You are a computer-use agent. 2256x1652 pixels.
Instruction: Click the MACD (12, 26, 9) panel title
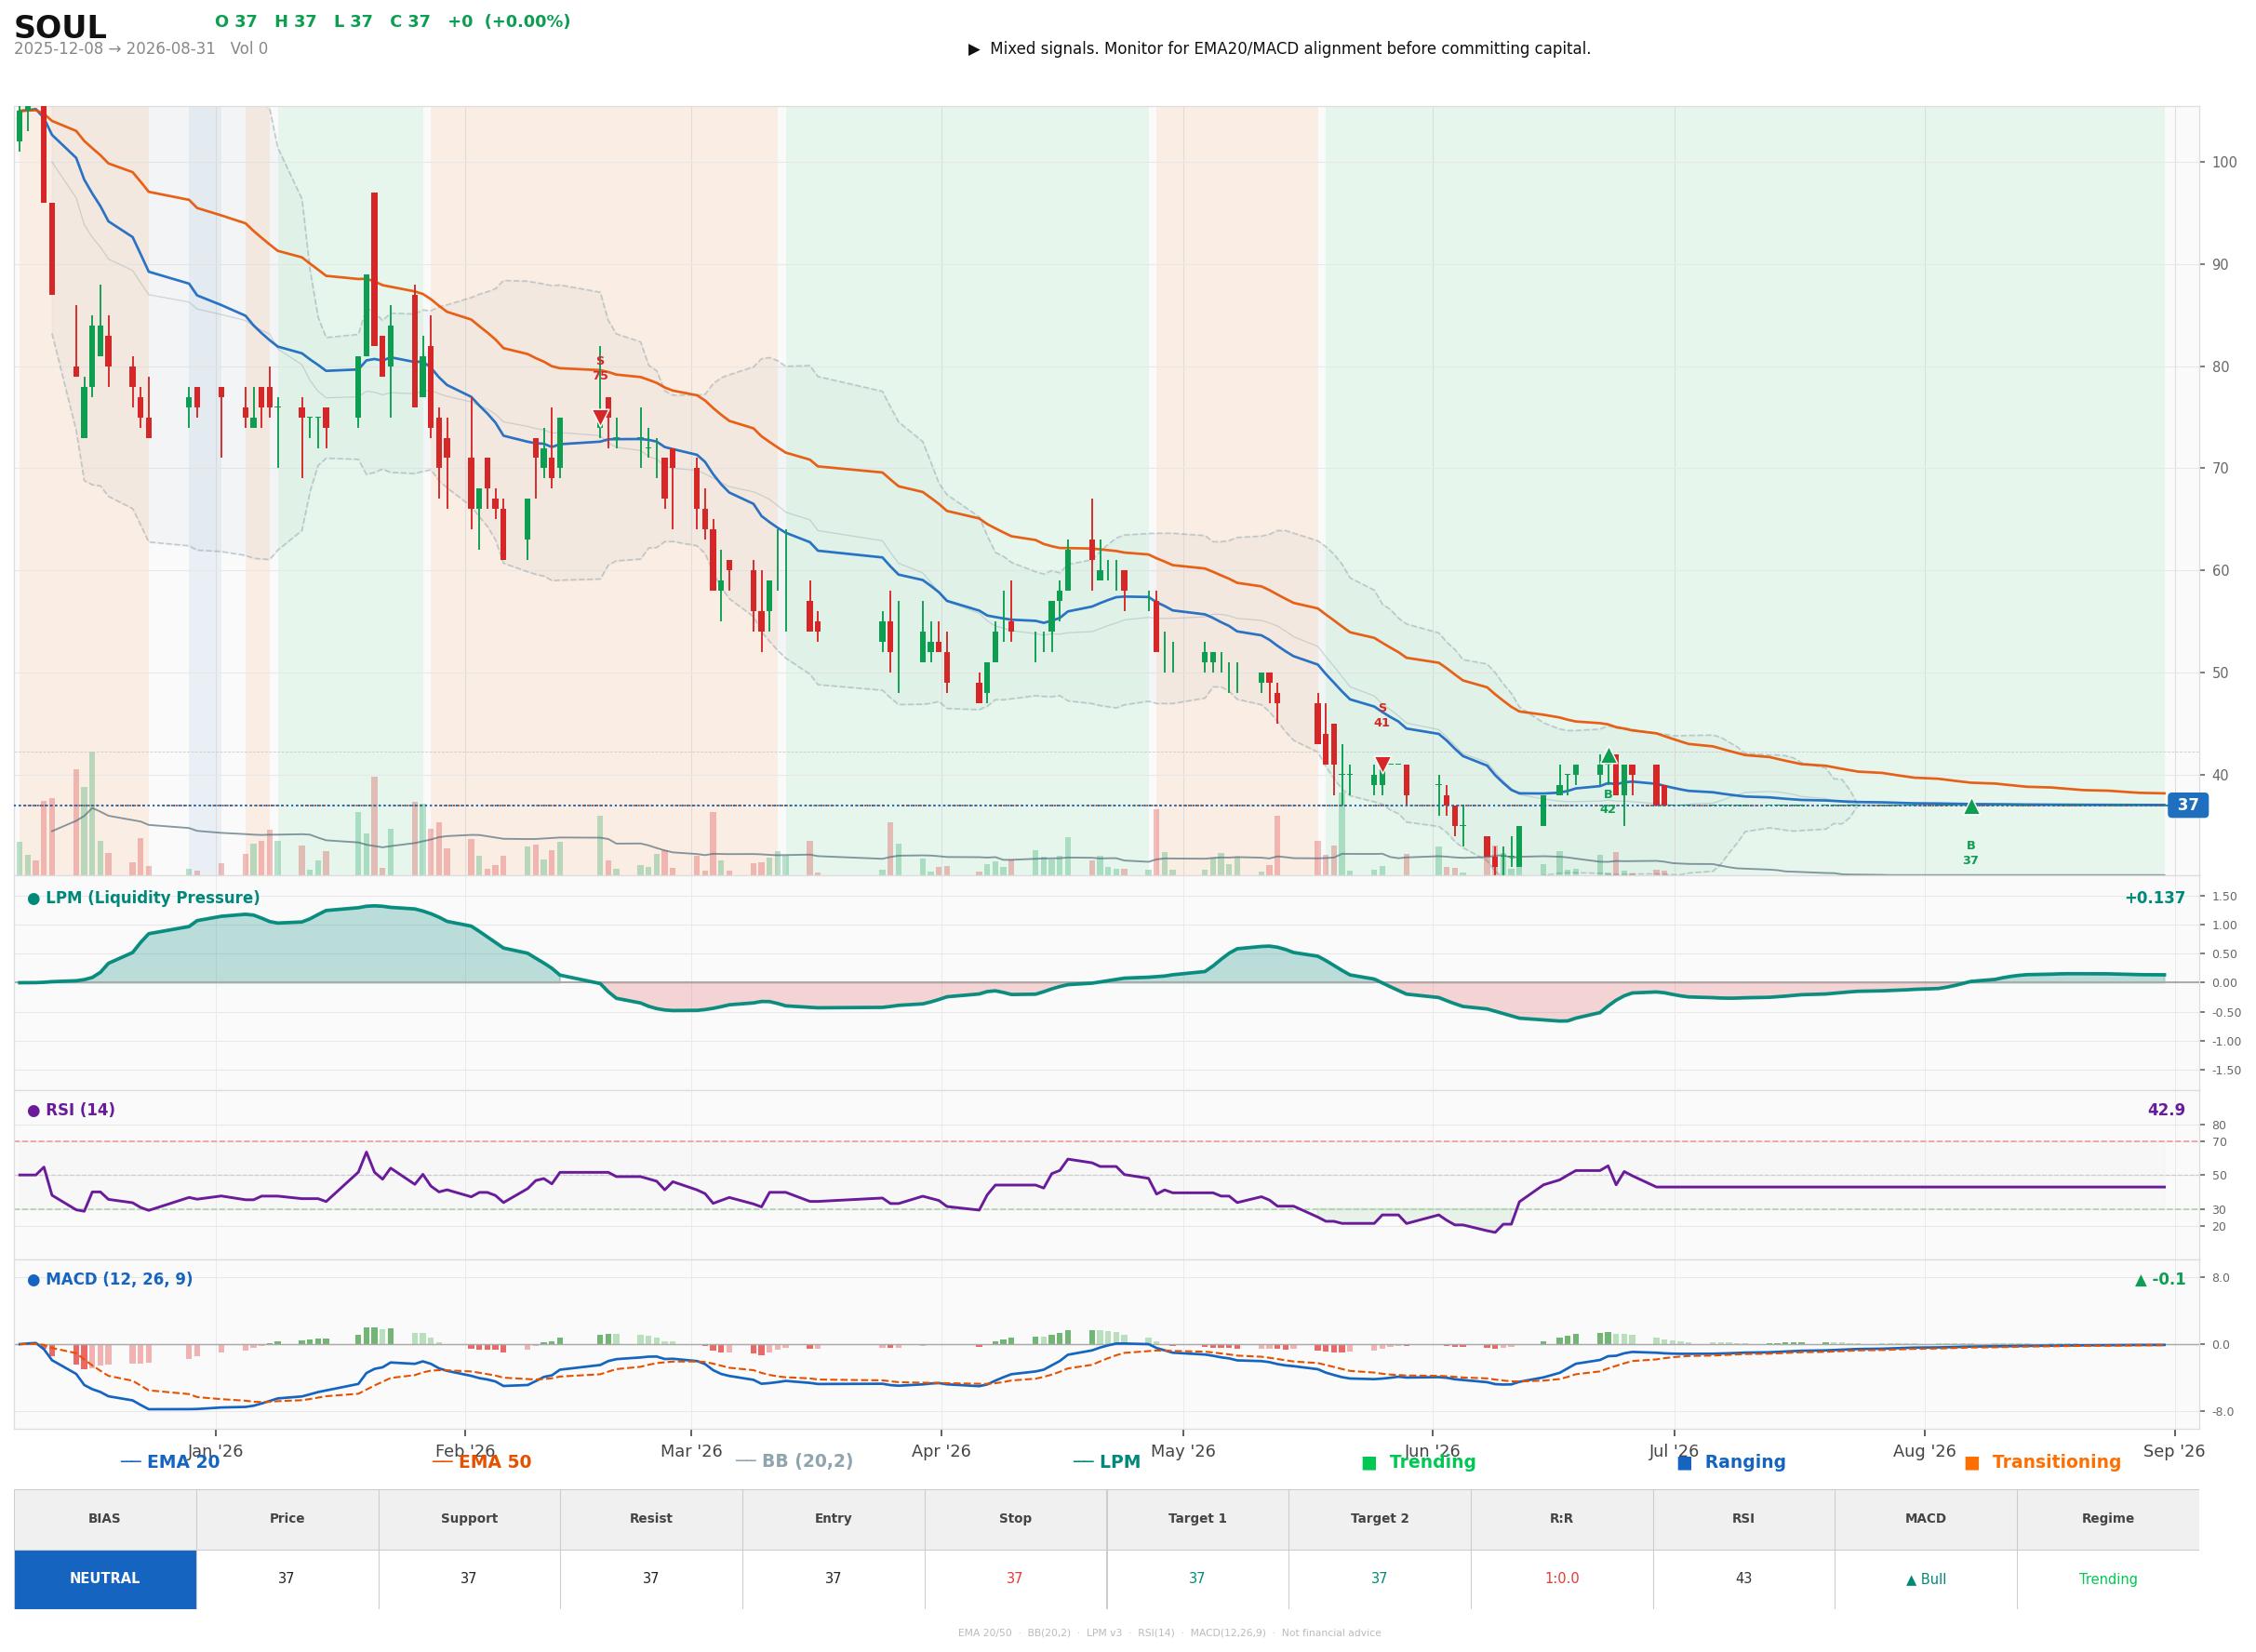point(119,1279)
